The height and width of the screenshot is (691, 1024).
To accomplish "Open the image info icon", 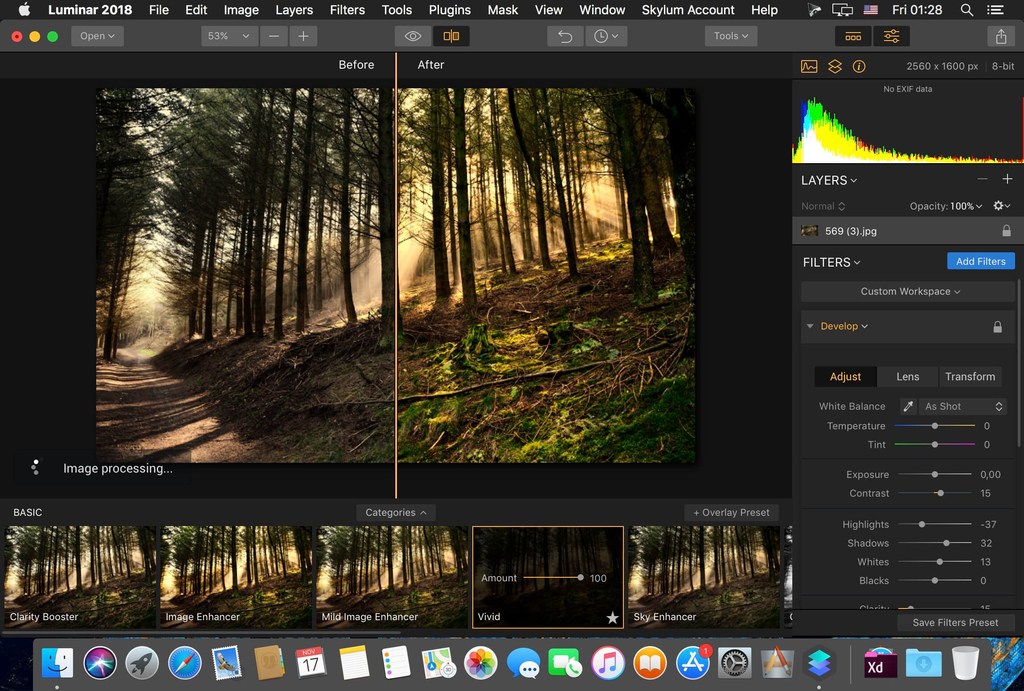I will click(859, 67).
